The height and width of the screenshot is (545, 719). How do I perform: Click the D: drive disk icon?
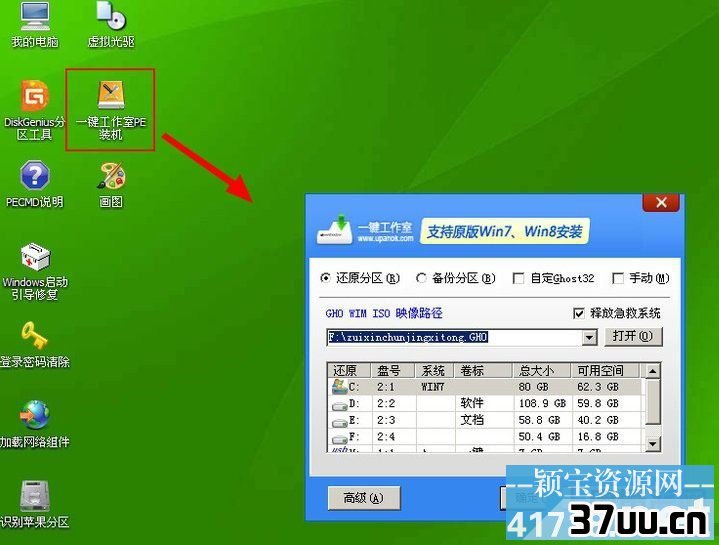[340, 405]
